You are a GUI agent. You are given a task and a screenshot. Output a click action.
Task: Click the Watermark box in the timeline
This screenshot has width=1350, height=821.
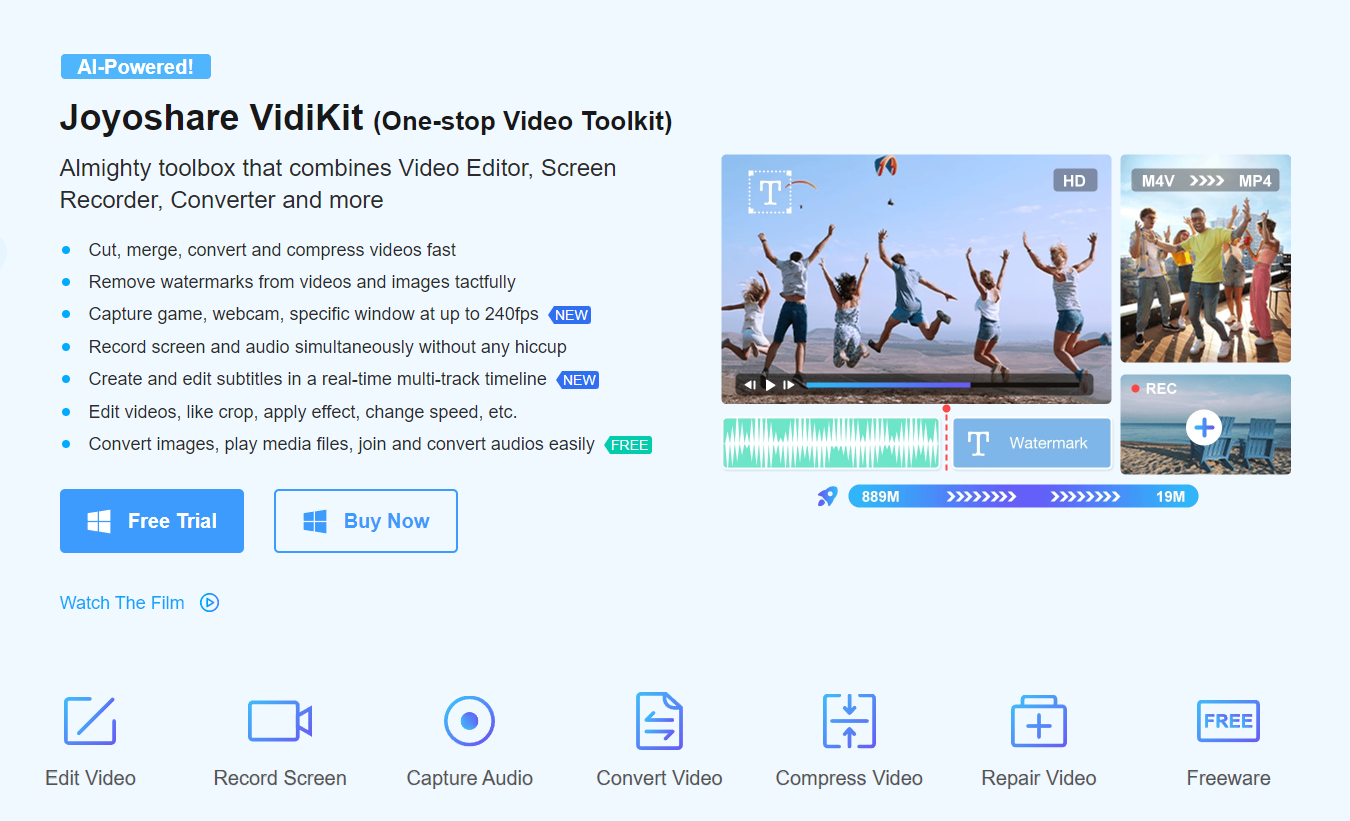(x=1032, y=443)
